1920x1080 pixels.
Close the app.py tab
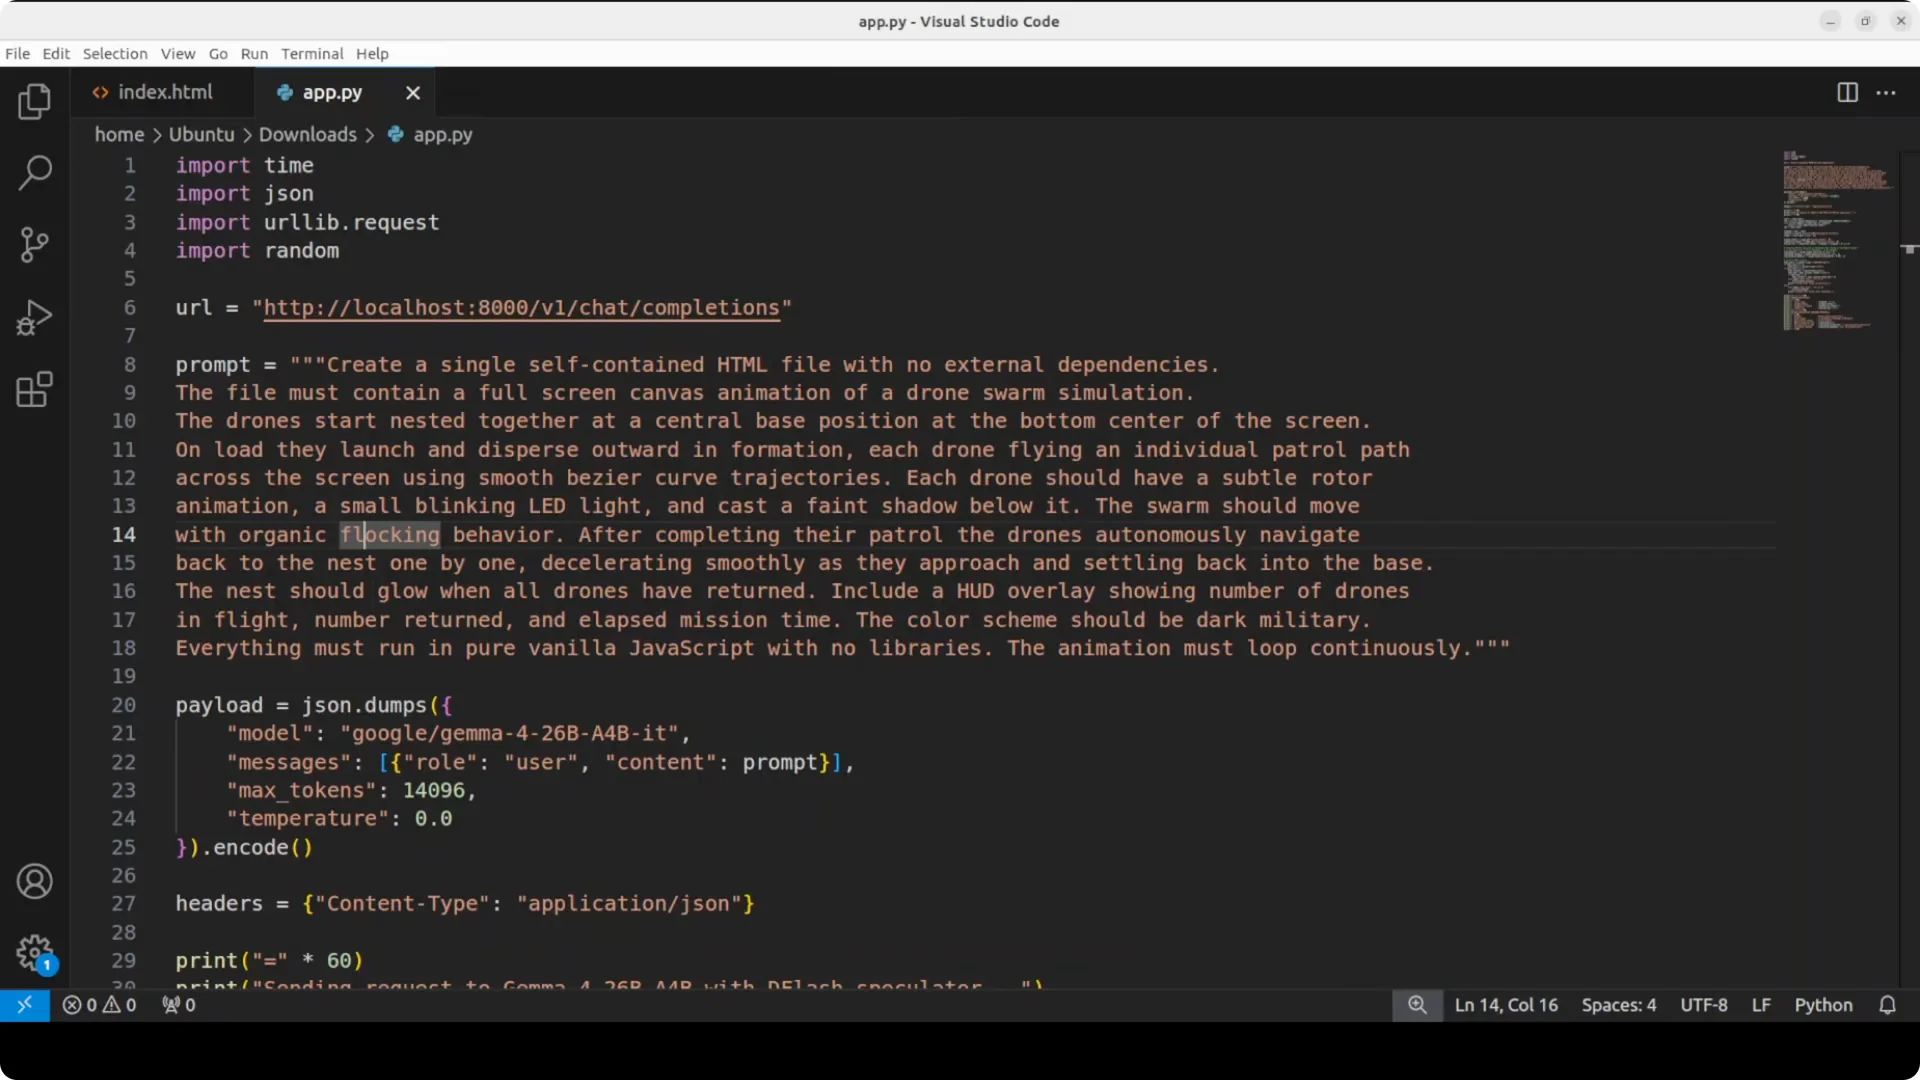click(413, 93)
